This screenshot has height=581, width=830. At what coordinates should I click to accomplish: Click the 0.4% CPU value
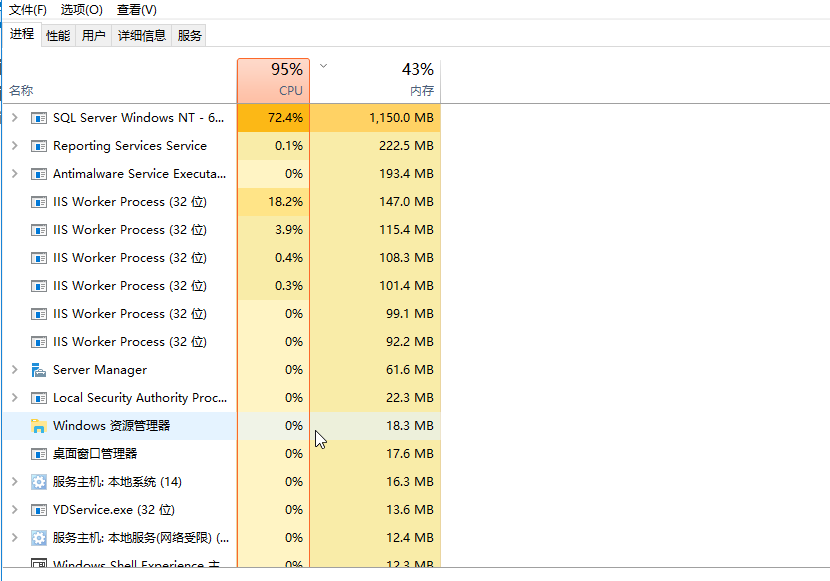289,258
